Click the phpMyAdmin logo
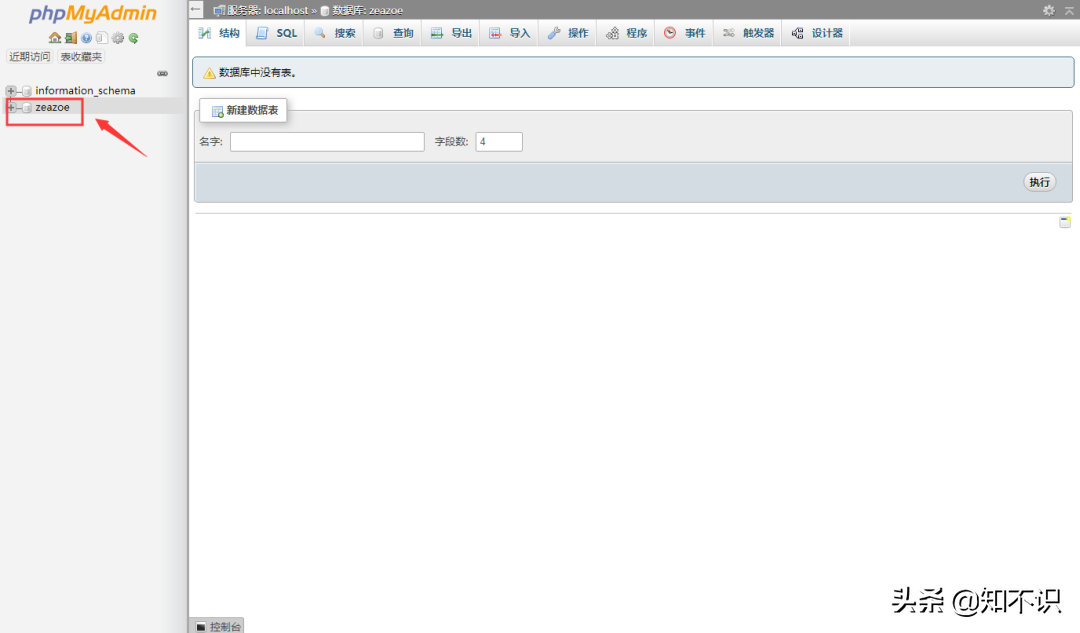The height and width of the screenshot is (633, 1080). pyautogui.click(x=93, y=13)
